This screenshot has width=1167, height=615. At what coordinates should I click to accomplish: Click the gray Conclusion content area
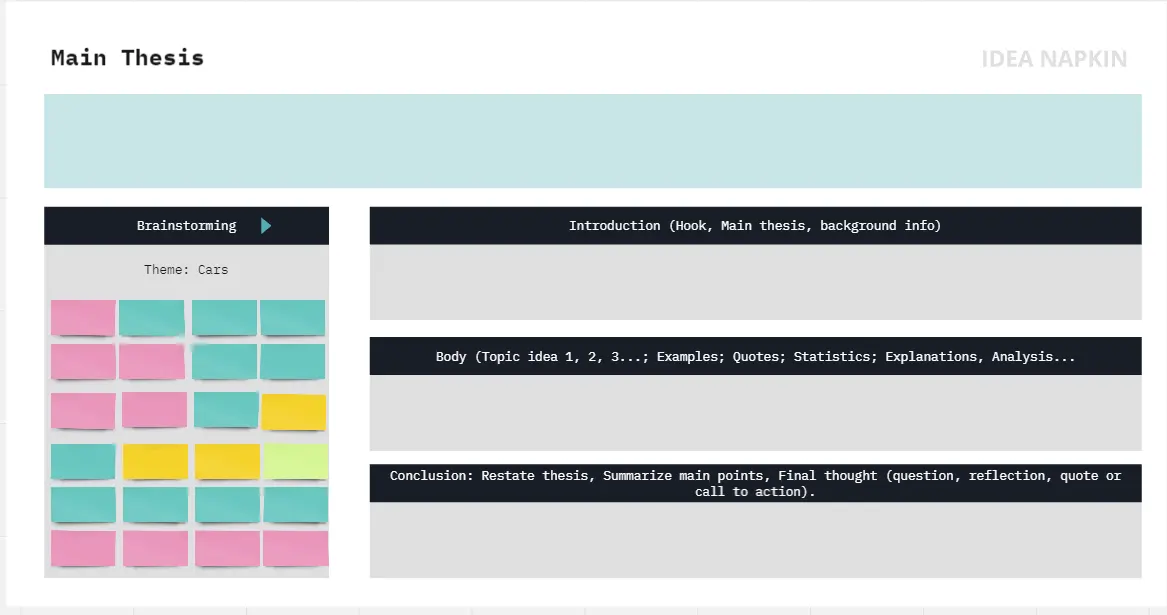tap(755, 539)
